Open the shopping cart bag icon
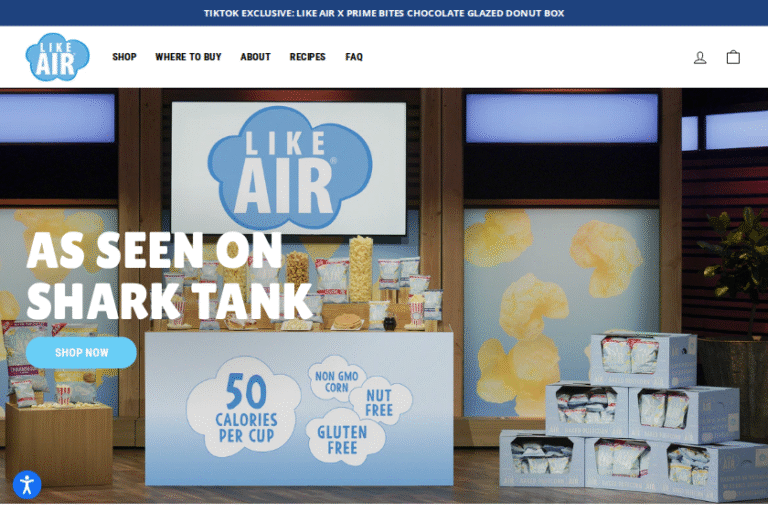The width and height of the screenshot is (768, 512). pyautogui.click(x=733, y=57)
